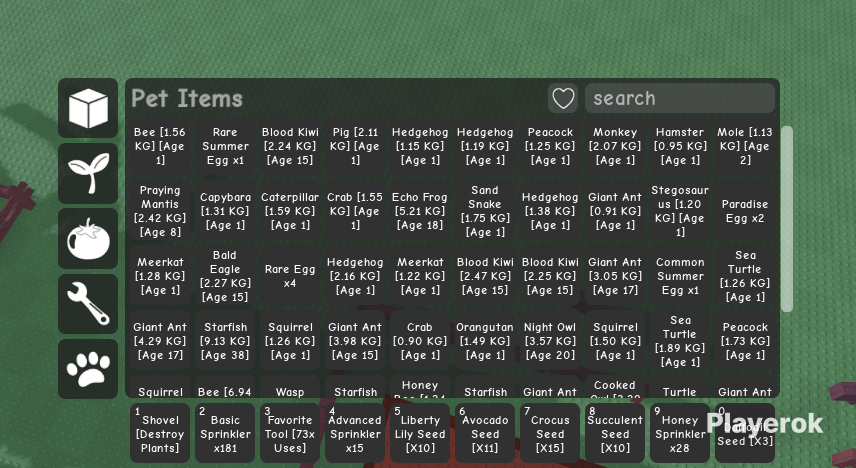This screenshot has height=468, width=856.
Task: Click the search input field
Action: click(680, 98)
